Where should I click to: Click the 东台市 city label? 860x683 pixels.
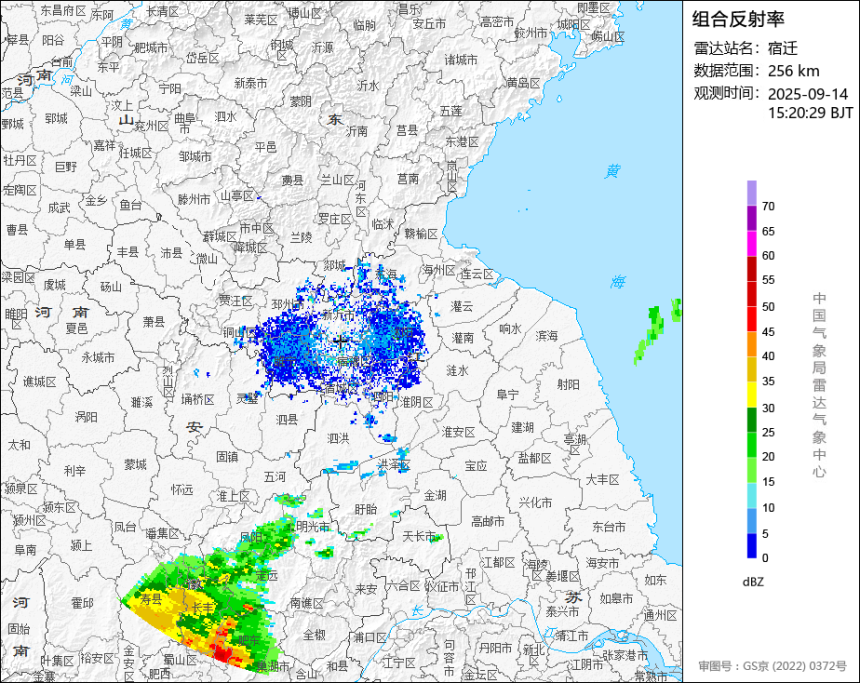pyautogui.click(x=608, y=527)
